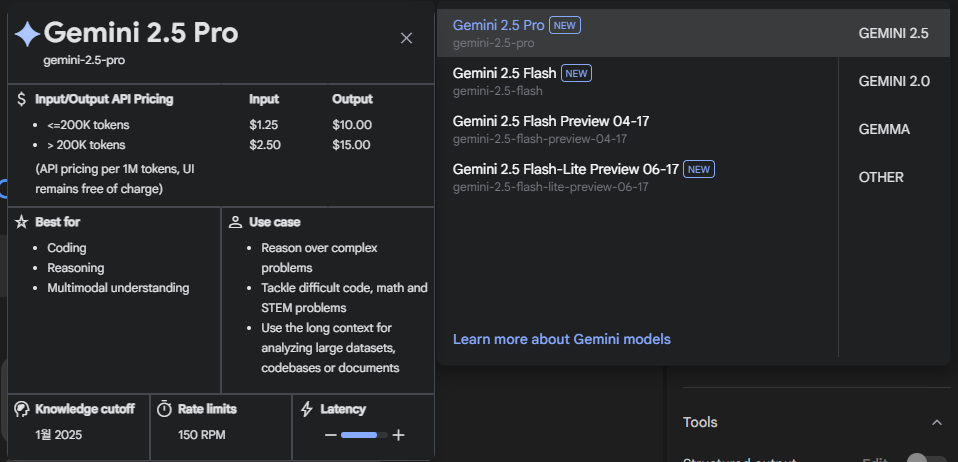Switch to GEMINI 2.0 category tab

click(894, 81)
